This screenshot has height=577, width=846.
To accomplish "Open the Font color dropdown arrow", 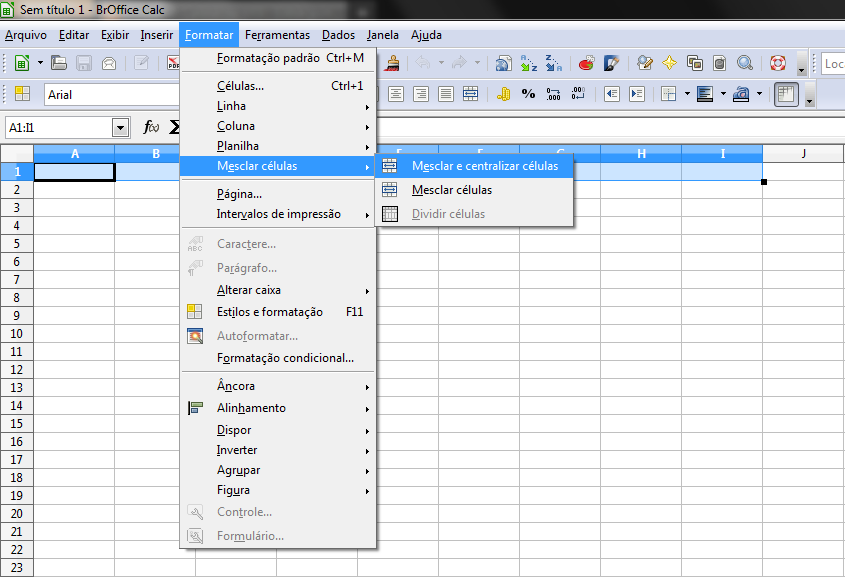I will point(759,94).
